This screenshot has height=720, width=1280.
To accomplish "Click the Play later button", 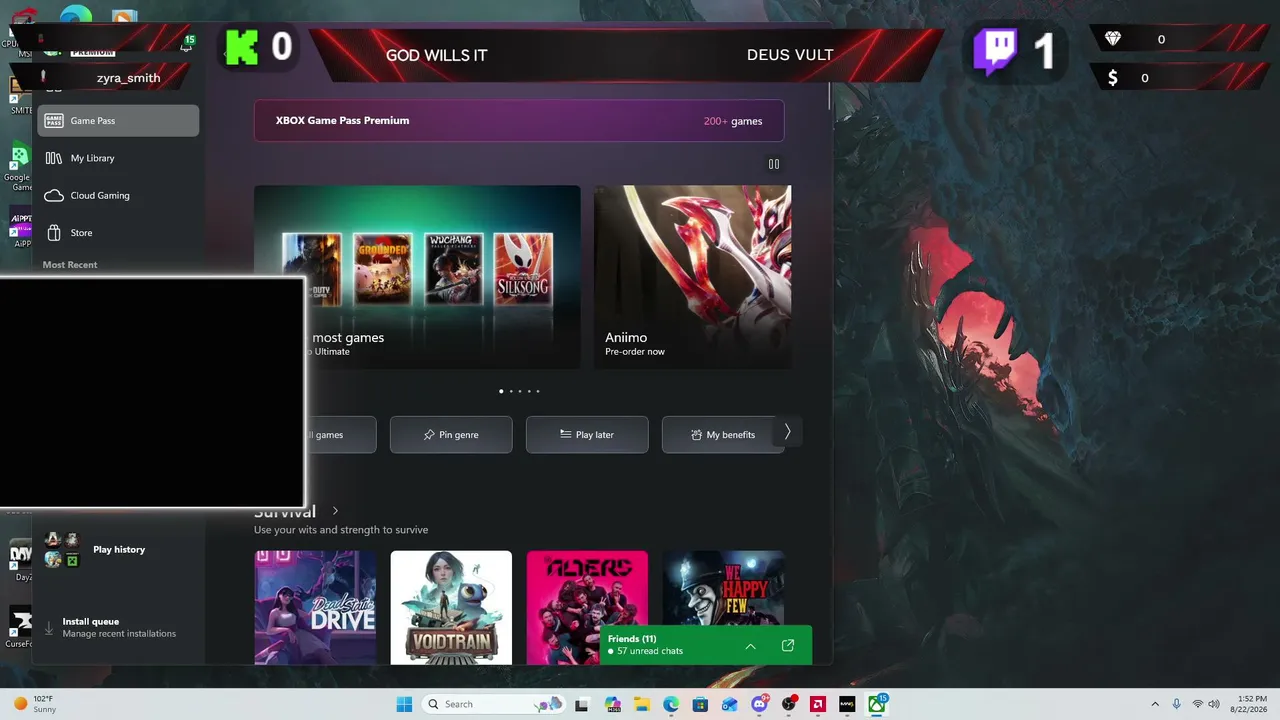I will pos(587,435).
